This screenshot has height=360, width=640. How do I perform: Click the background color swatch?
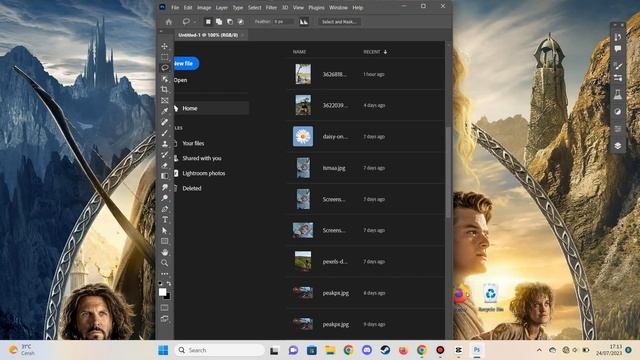[x=167, y=297]
